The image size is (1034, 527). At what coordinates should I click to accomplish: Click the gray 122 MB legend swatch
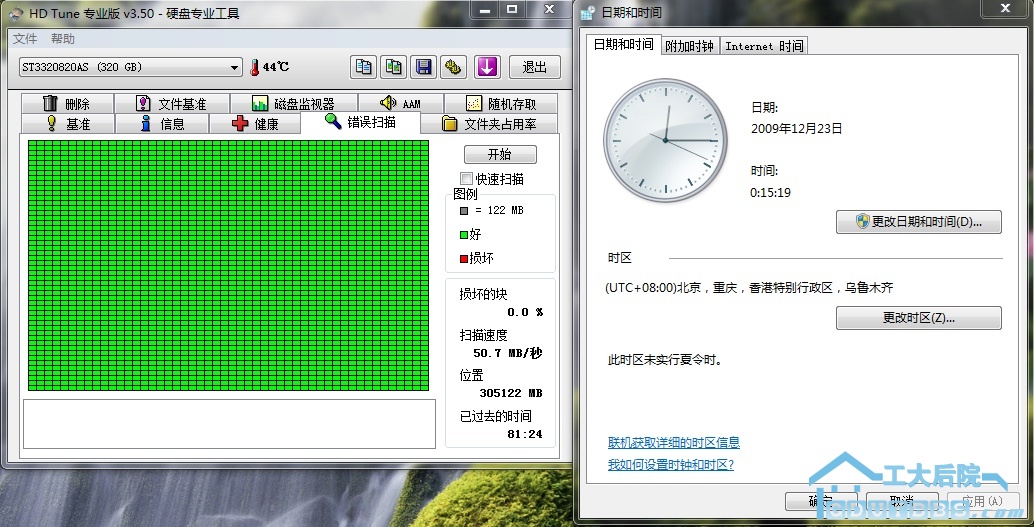464,210
